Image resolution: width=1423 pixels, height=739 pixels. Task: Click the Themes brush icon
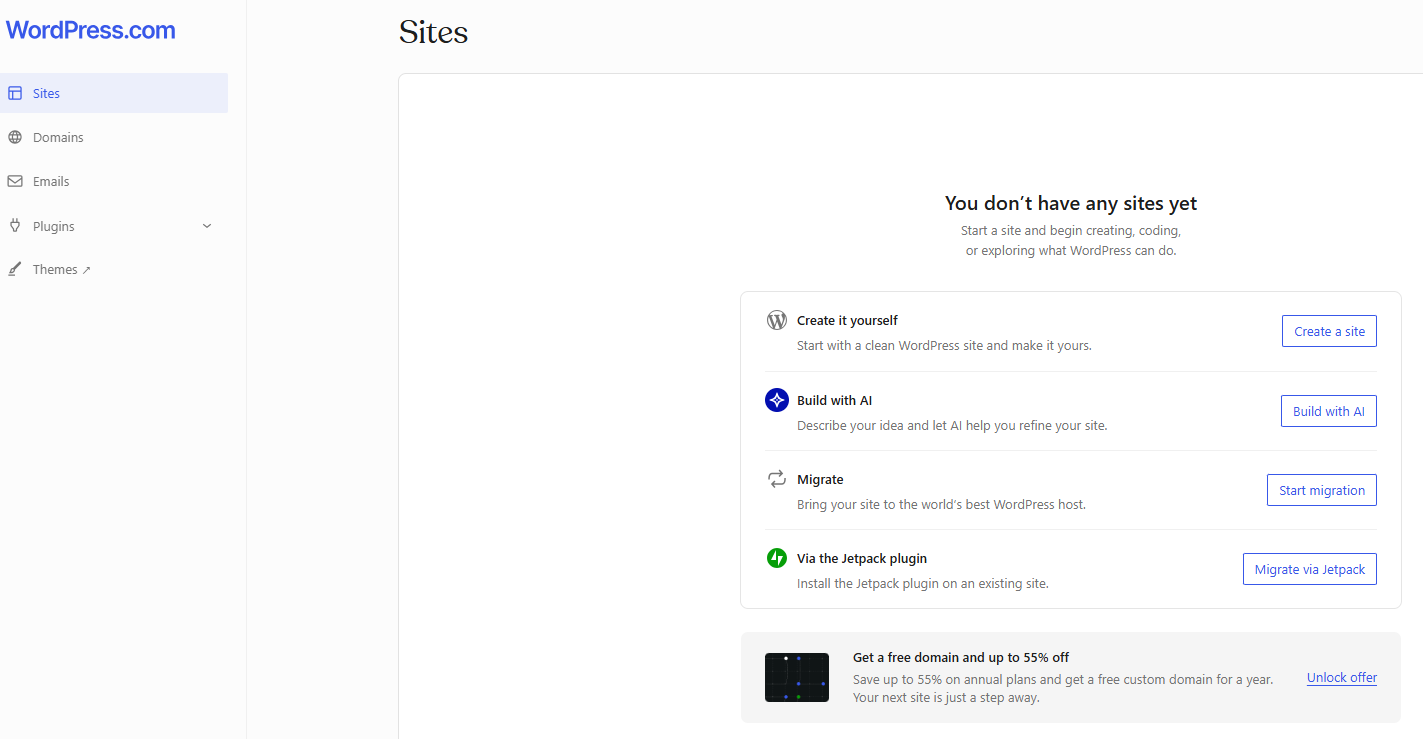coord(15,269)
